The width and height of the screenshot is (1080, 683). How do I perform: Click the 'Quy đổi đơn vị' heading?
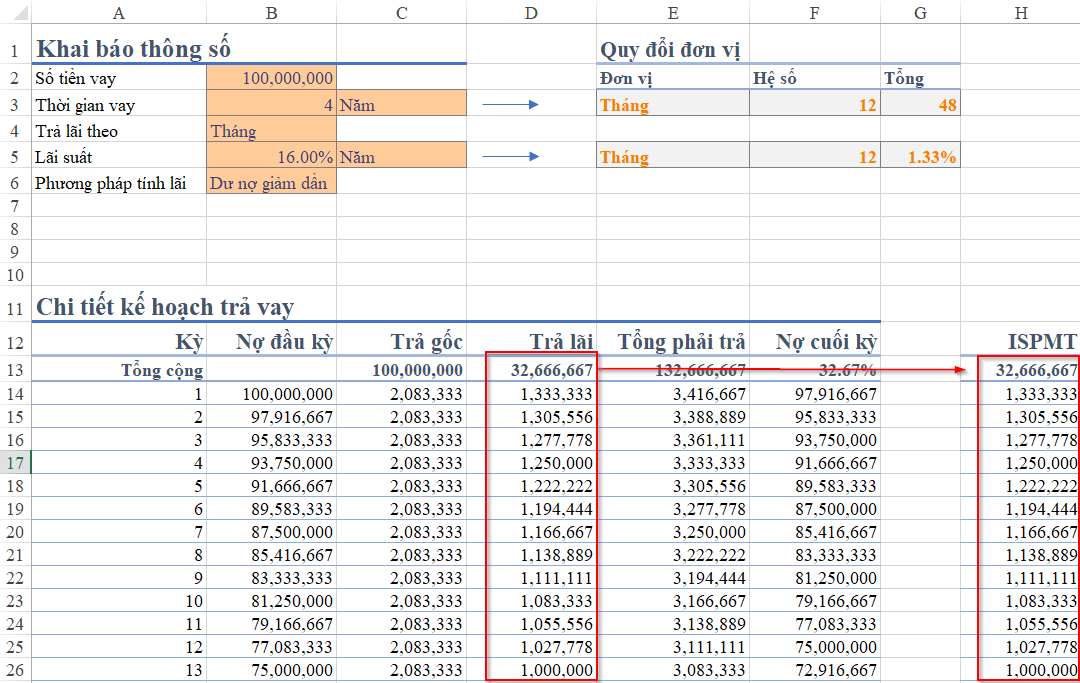point(670,50)
